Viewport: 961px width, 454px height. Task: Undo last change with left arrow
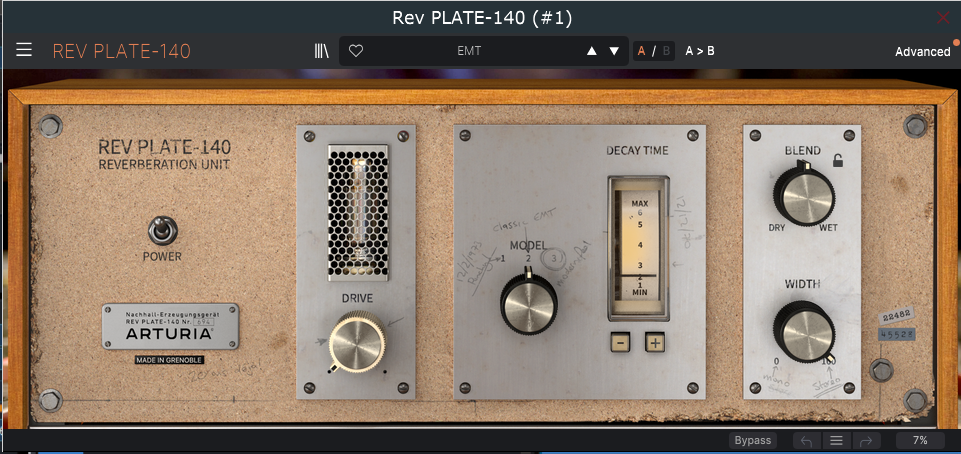[x=807, y=440]
